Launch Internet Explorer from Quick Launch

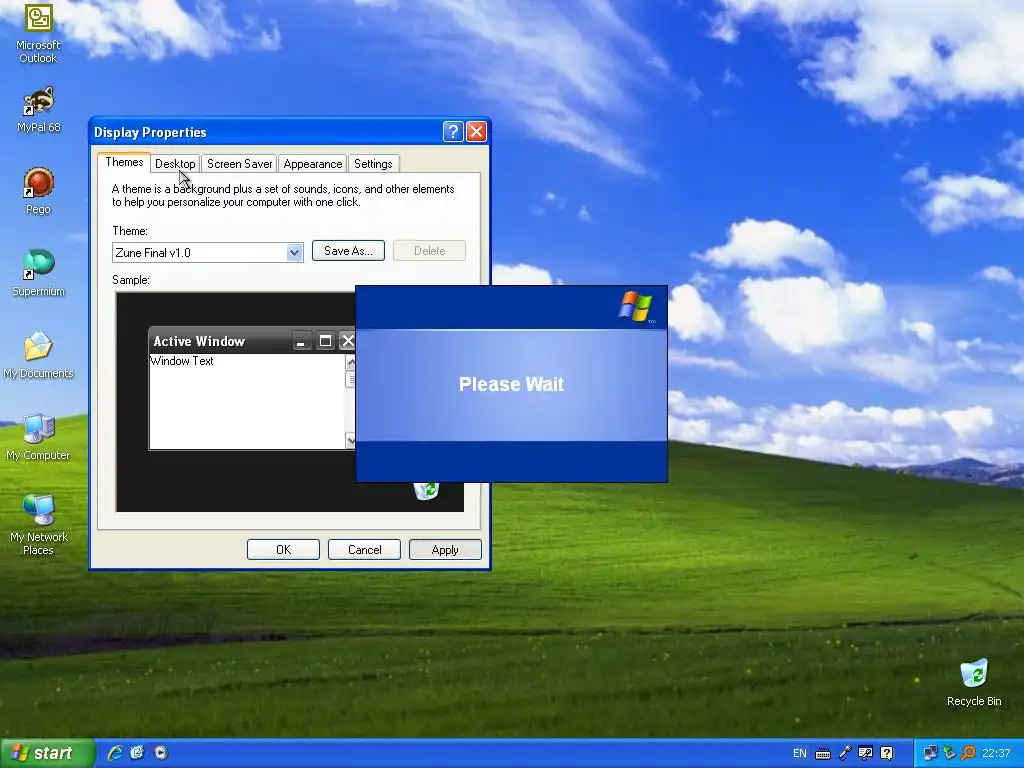pyautogui.click(x=115, y=753)
